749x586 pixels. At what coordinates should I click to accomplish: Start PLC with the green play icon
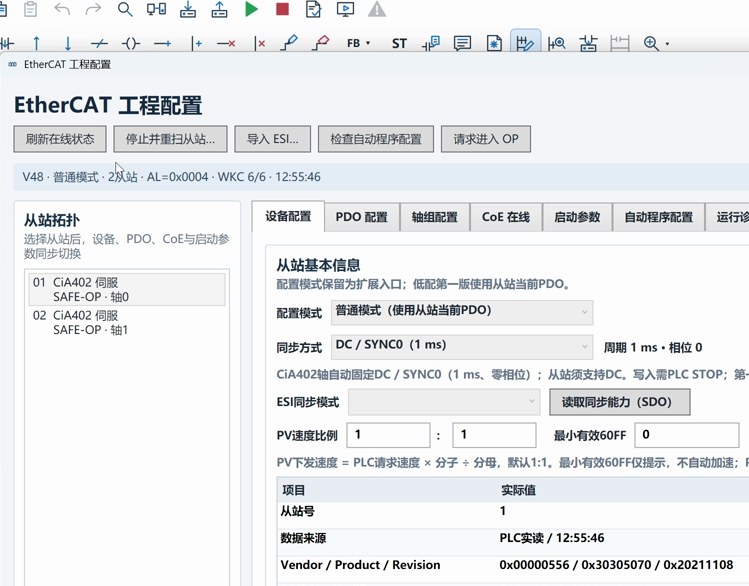(251, 9)
